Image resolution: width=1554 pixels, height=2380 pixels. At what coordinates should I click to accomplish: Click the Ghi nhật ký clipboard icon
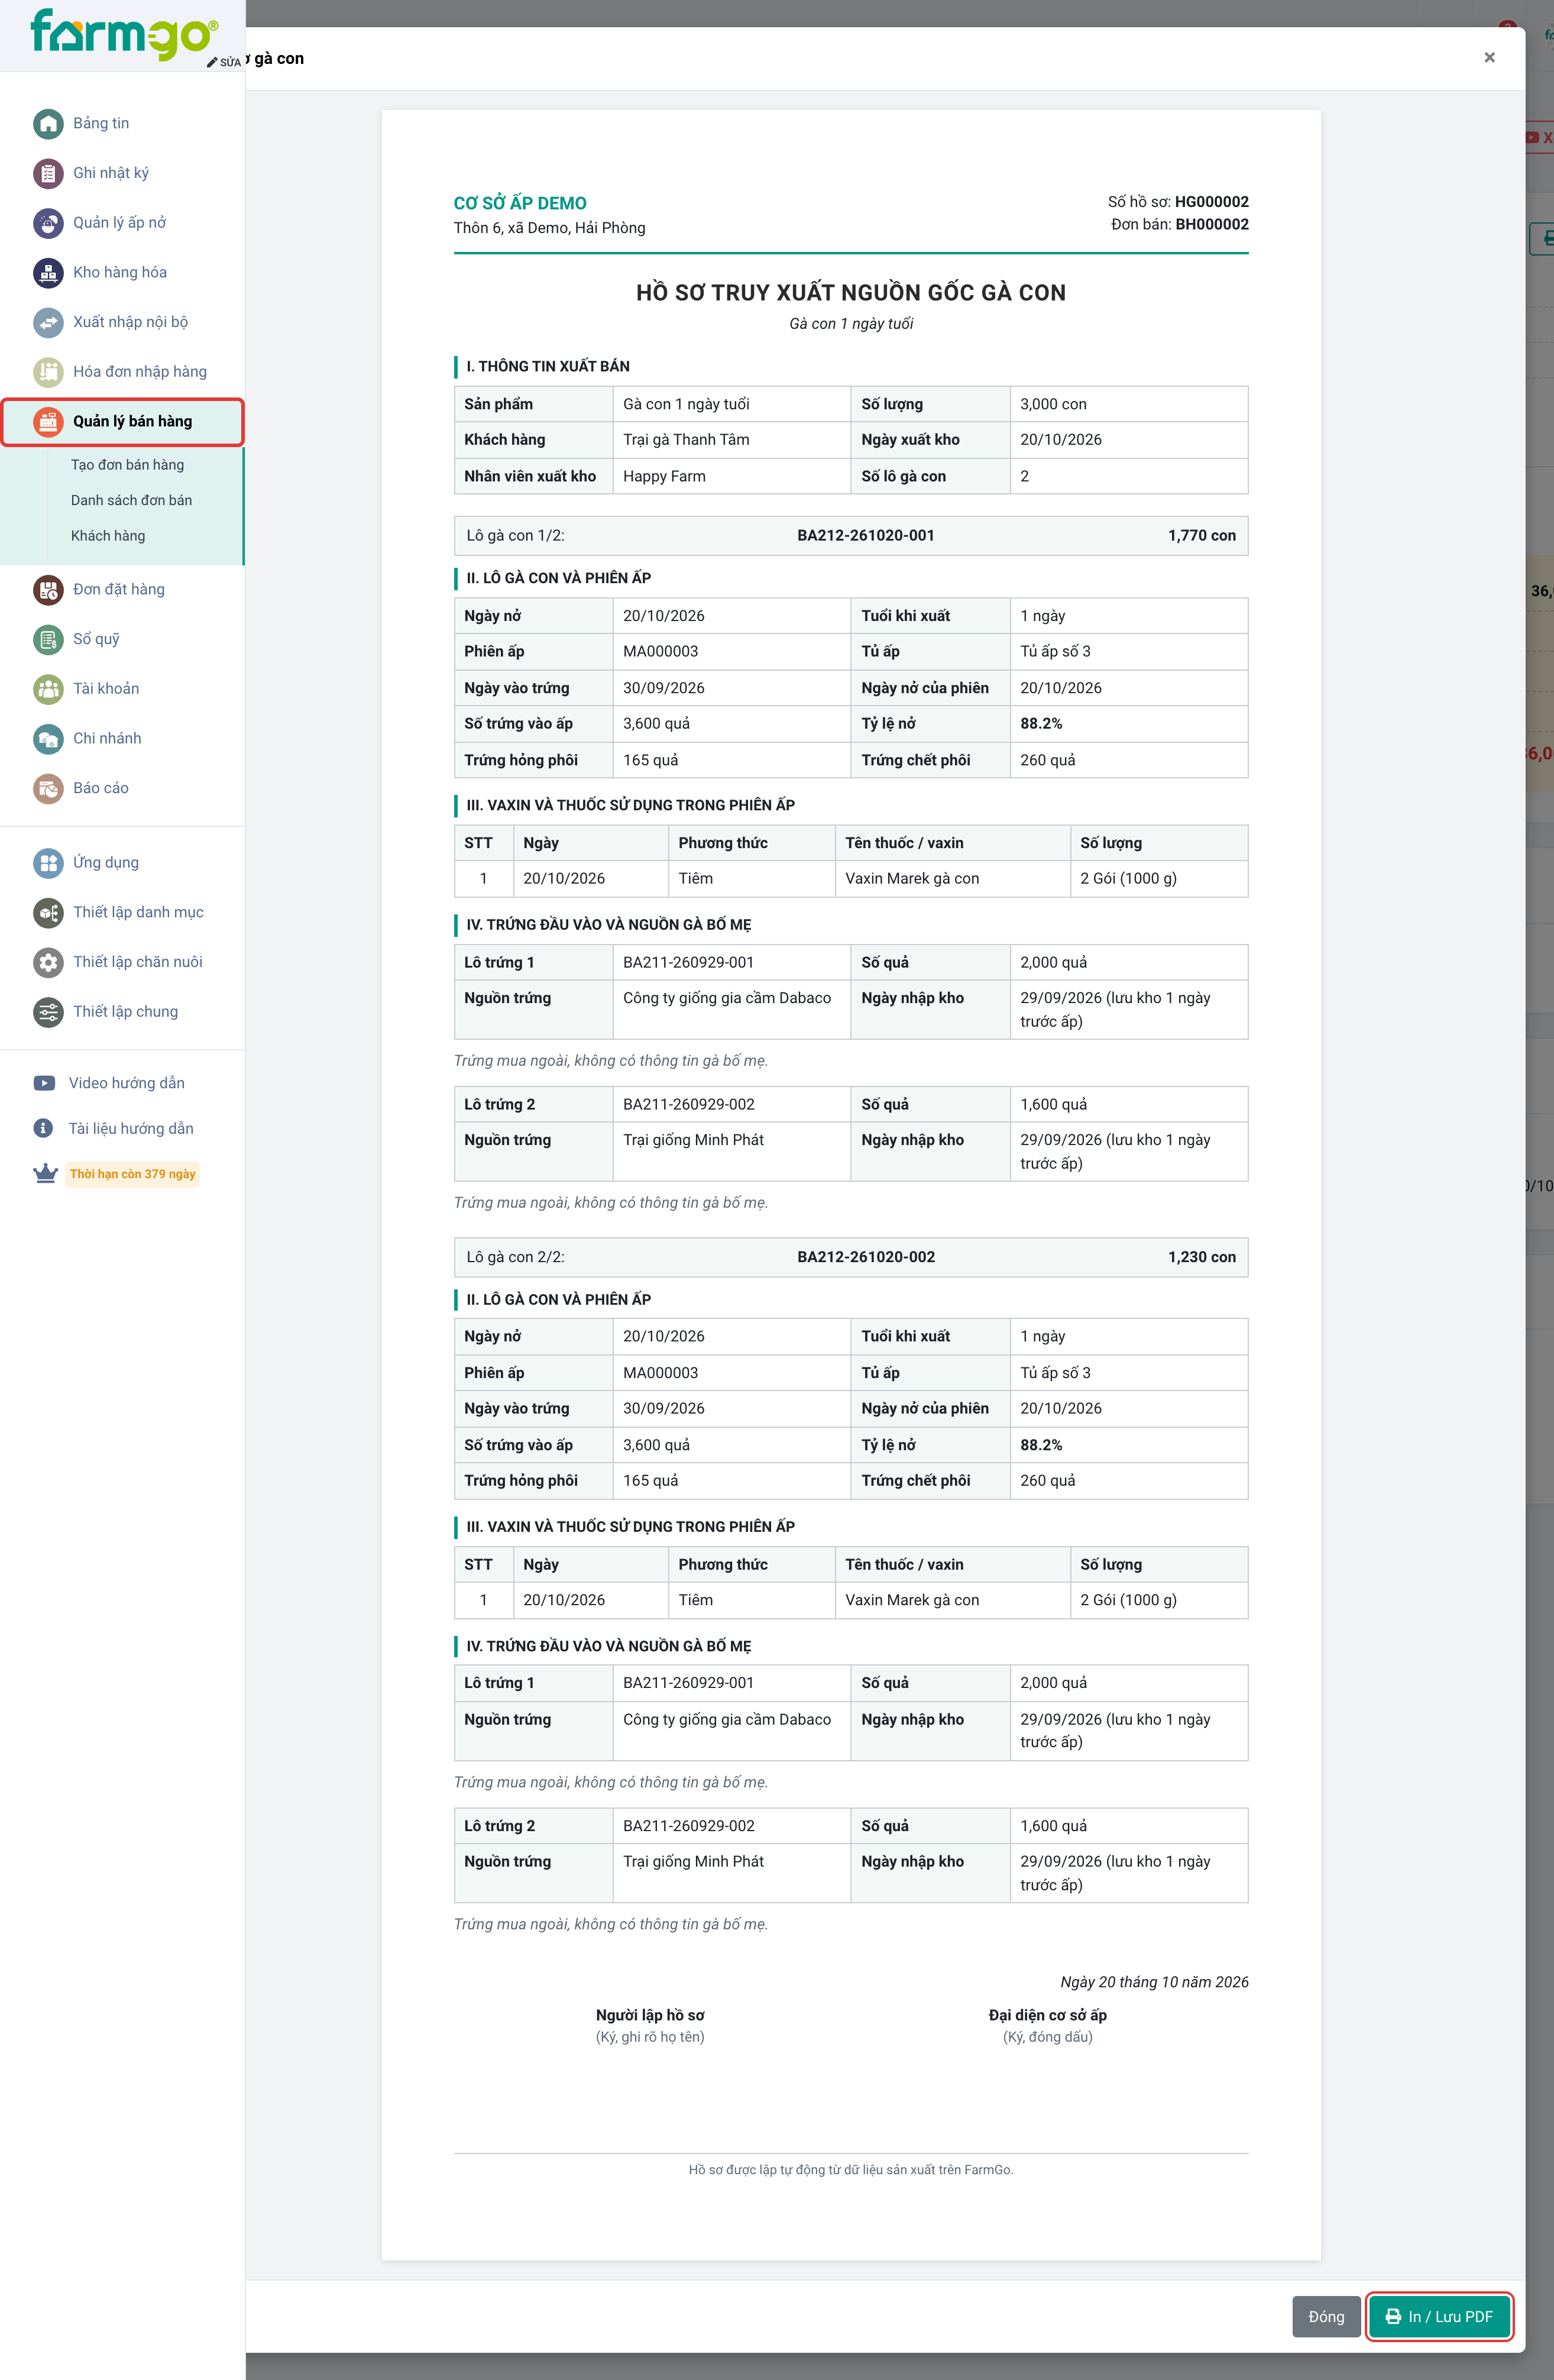click(x=48, y=173)
